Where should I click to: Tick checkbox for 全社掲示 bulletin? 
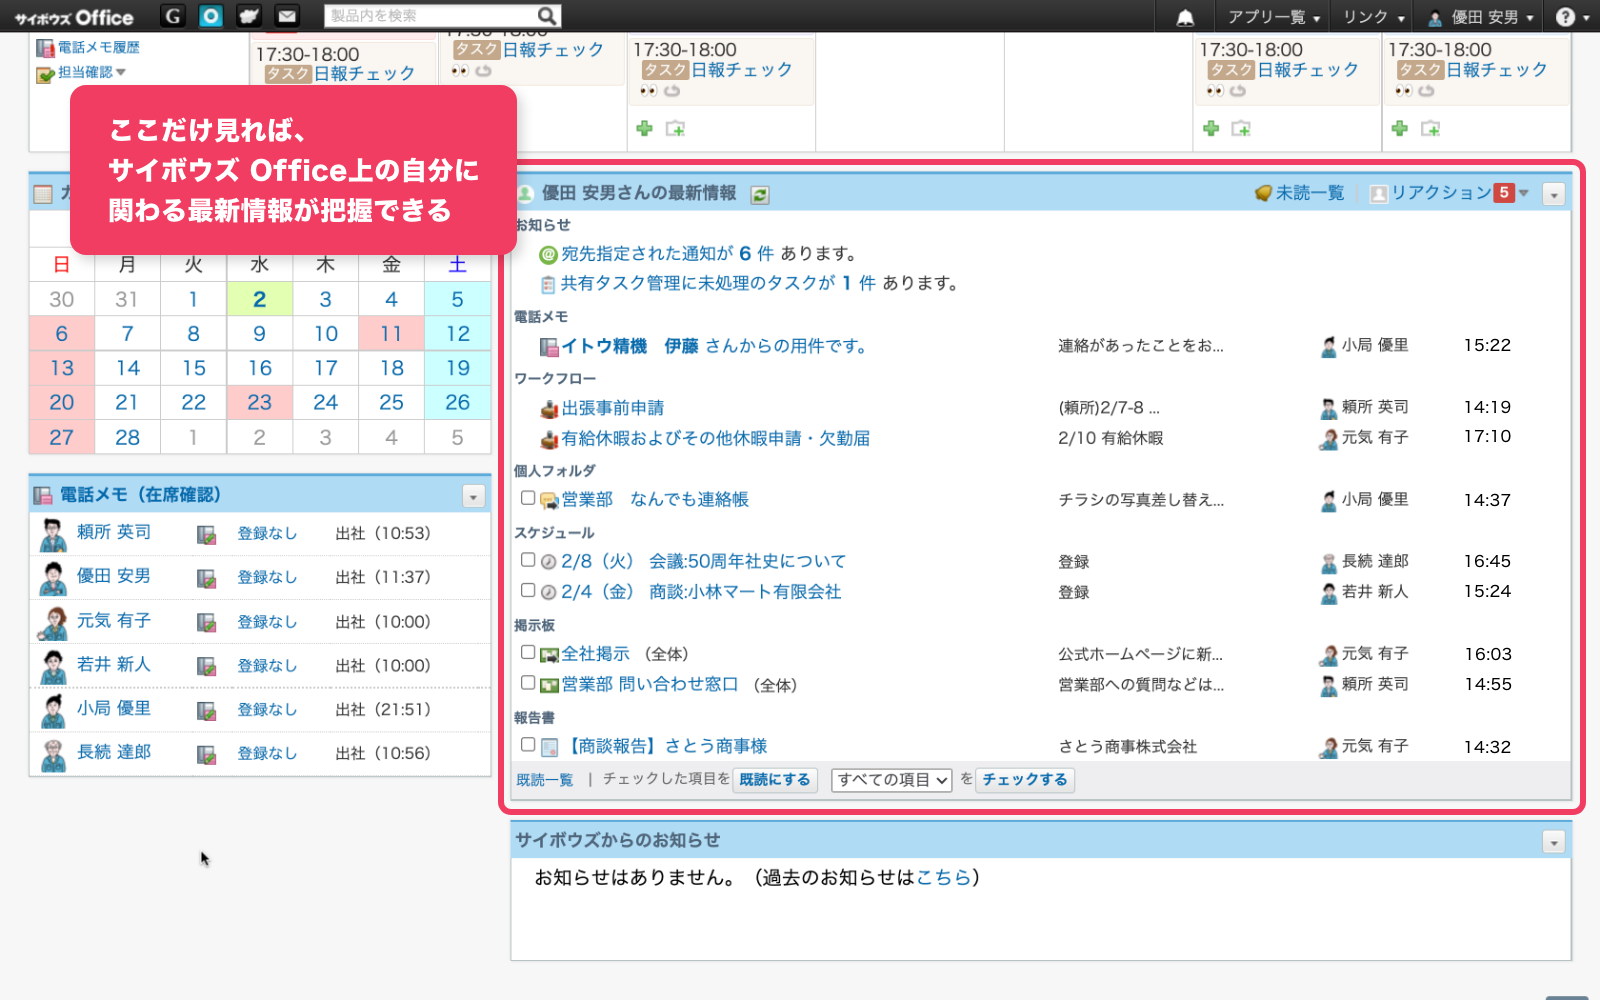pyautogui.click(x=528, y=652)
